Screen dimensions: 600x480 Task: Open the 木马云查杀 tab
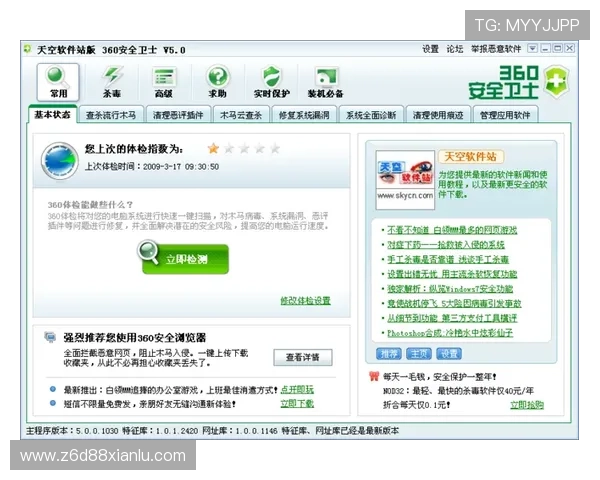click(241, 115)
